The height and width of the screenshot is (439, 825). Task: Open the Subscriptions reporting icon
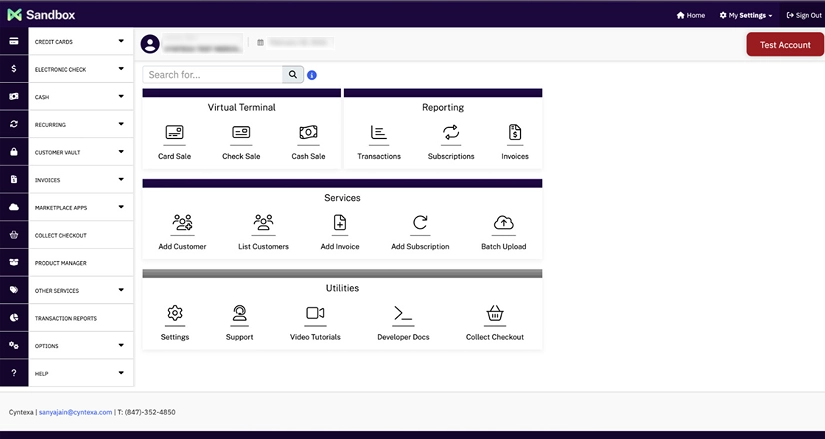pyautogui.click(x=451, y=132)
